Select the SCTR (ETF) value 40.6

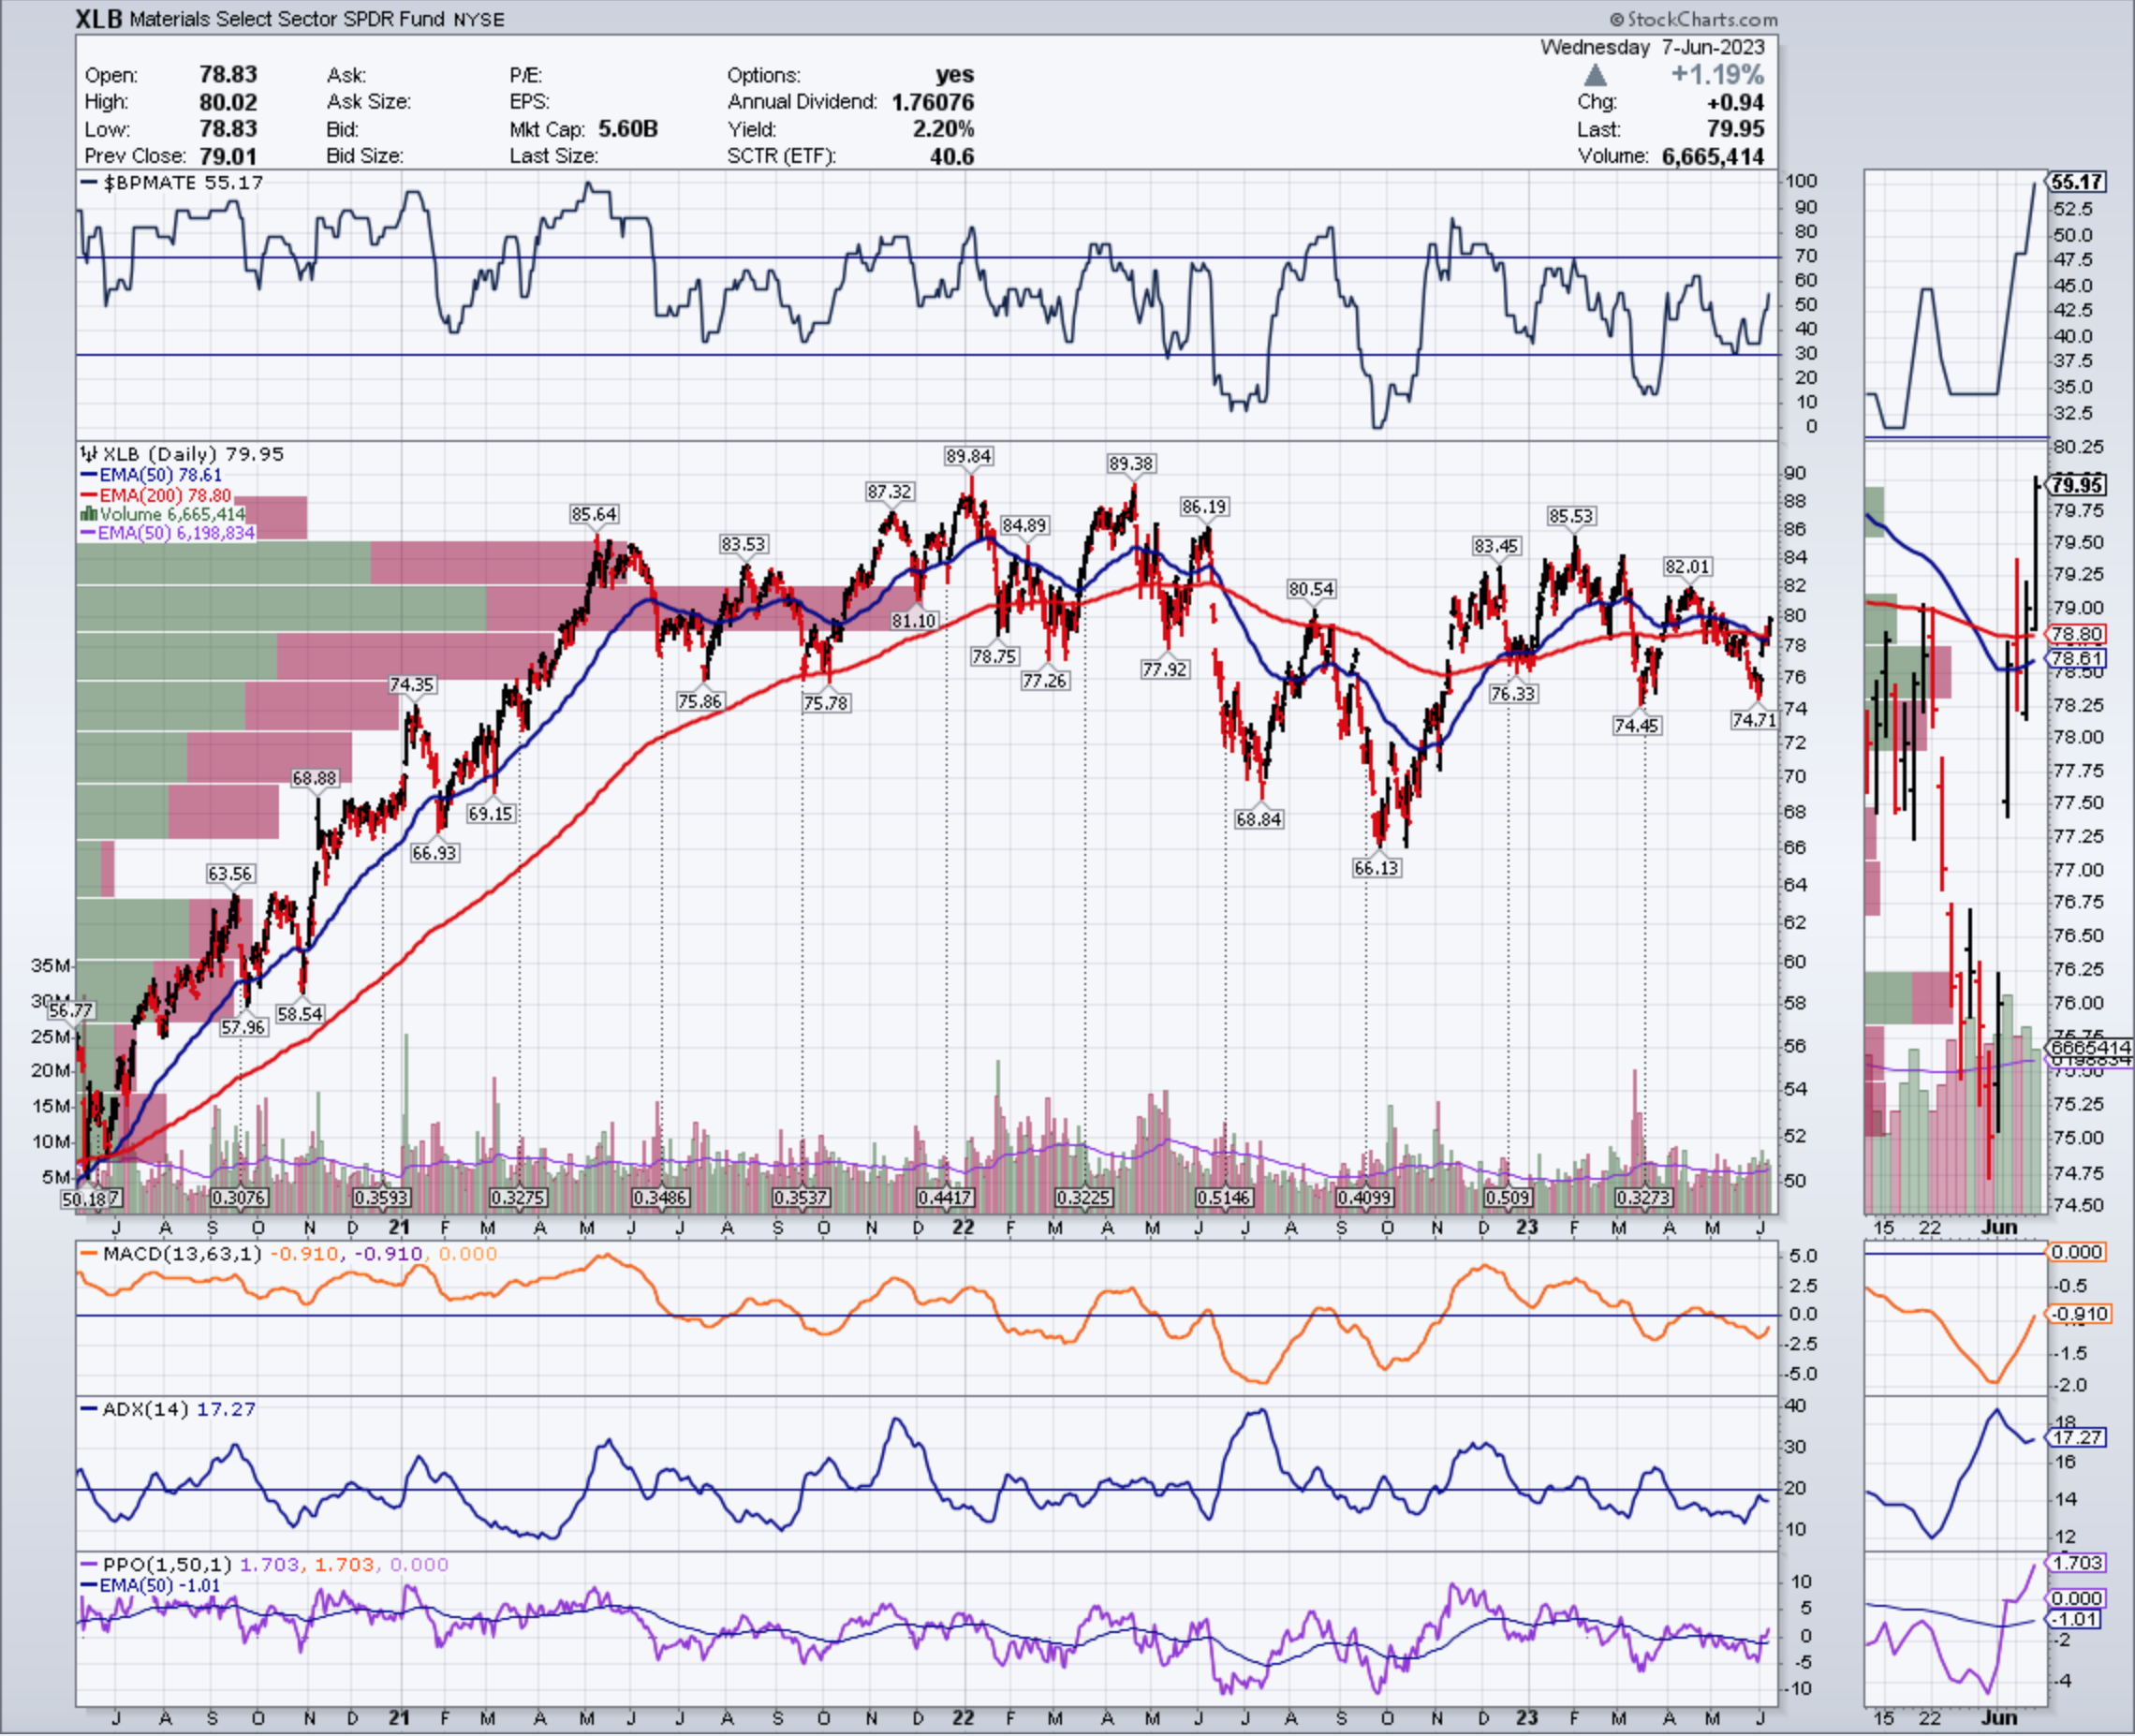(951, 156)
